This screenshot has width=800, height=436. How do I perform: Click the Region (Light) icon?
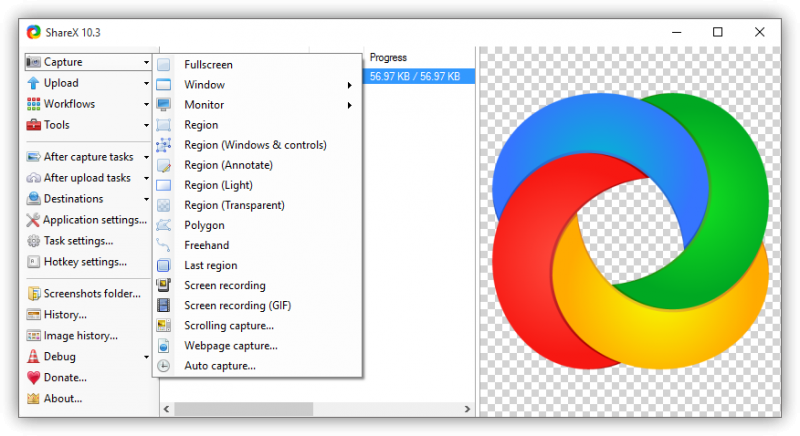coord(163,185)
